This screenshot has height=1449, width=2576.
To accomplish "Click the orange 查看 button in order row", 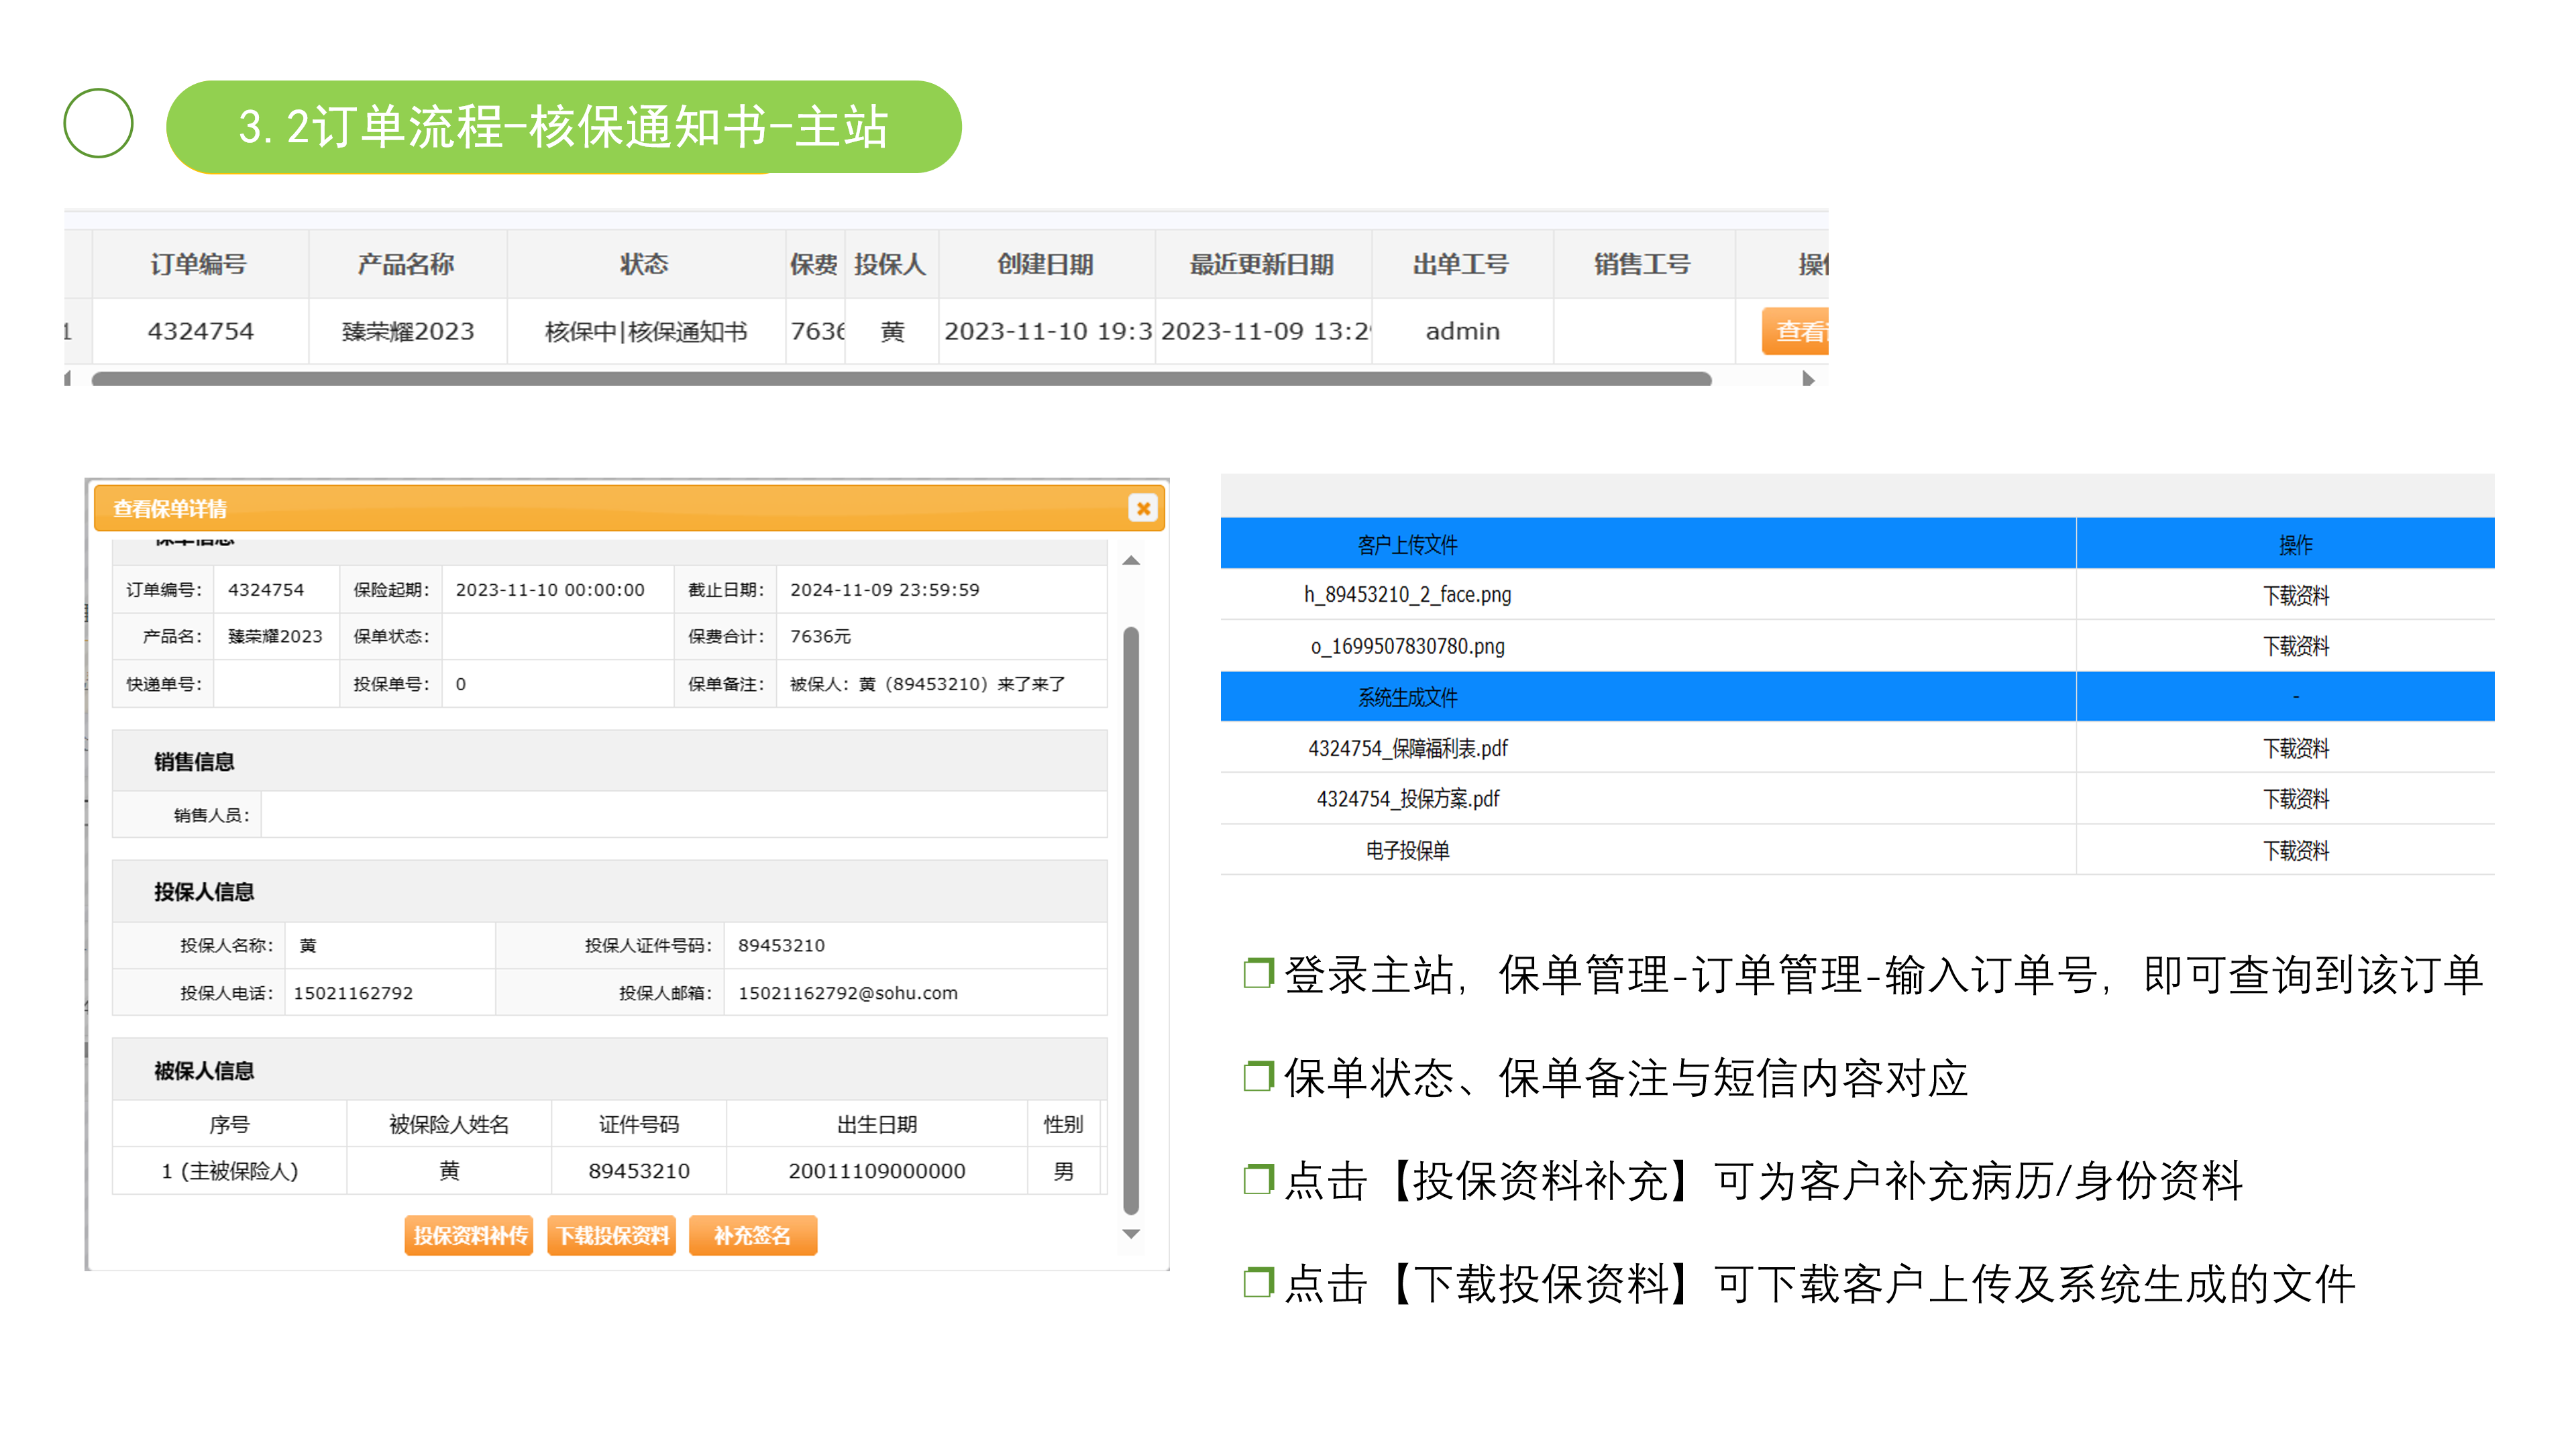I will pos(1797,331).
